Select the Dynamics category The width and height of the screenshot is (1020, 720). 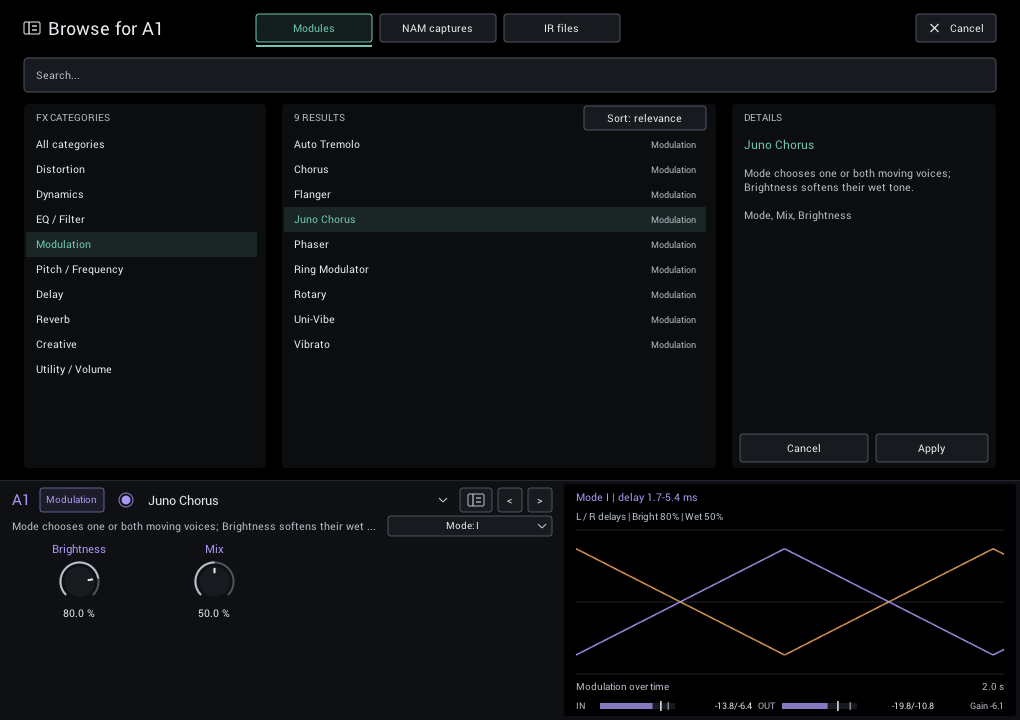click(x=141, y=194)
